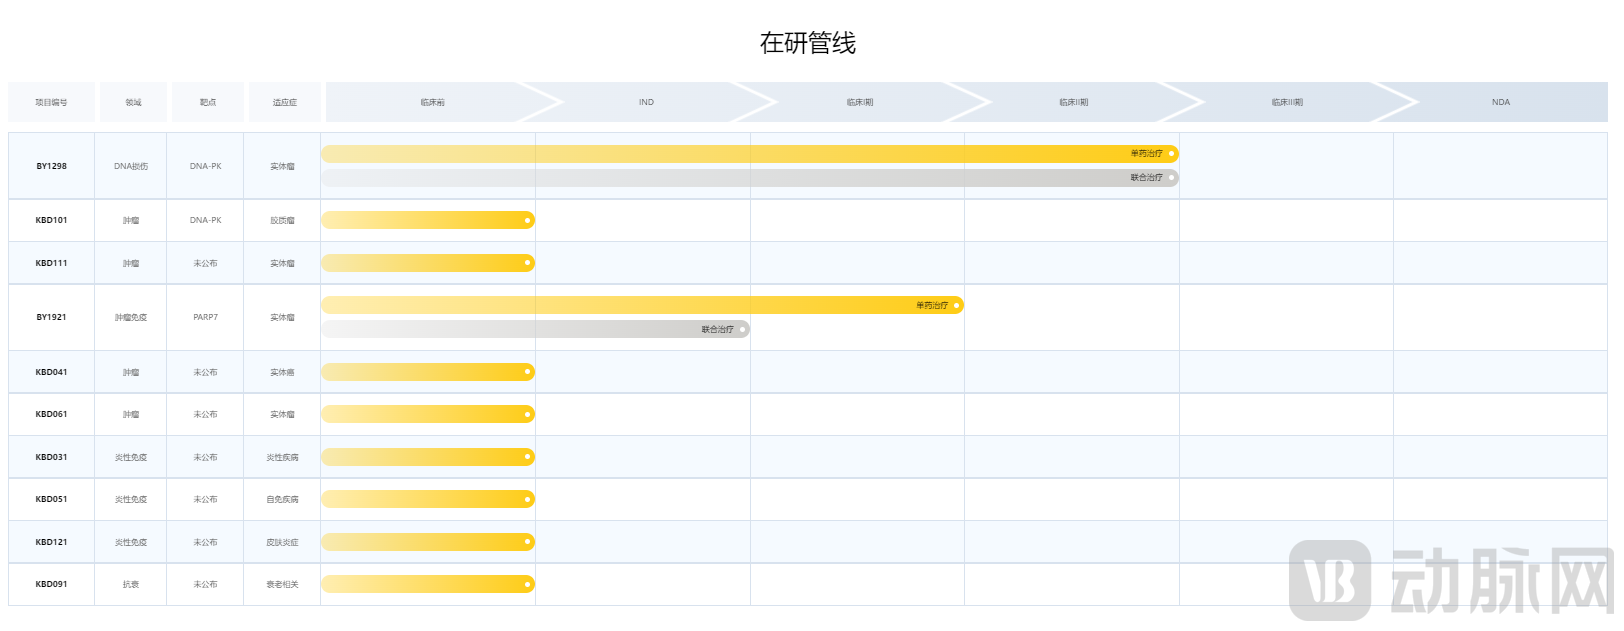Click 炎性免疫 field in KBD031 row
Image resolution: width=1624 pixels, height=631 pixels.
click(x=131, y=457)
